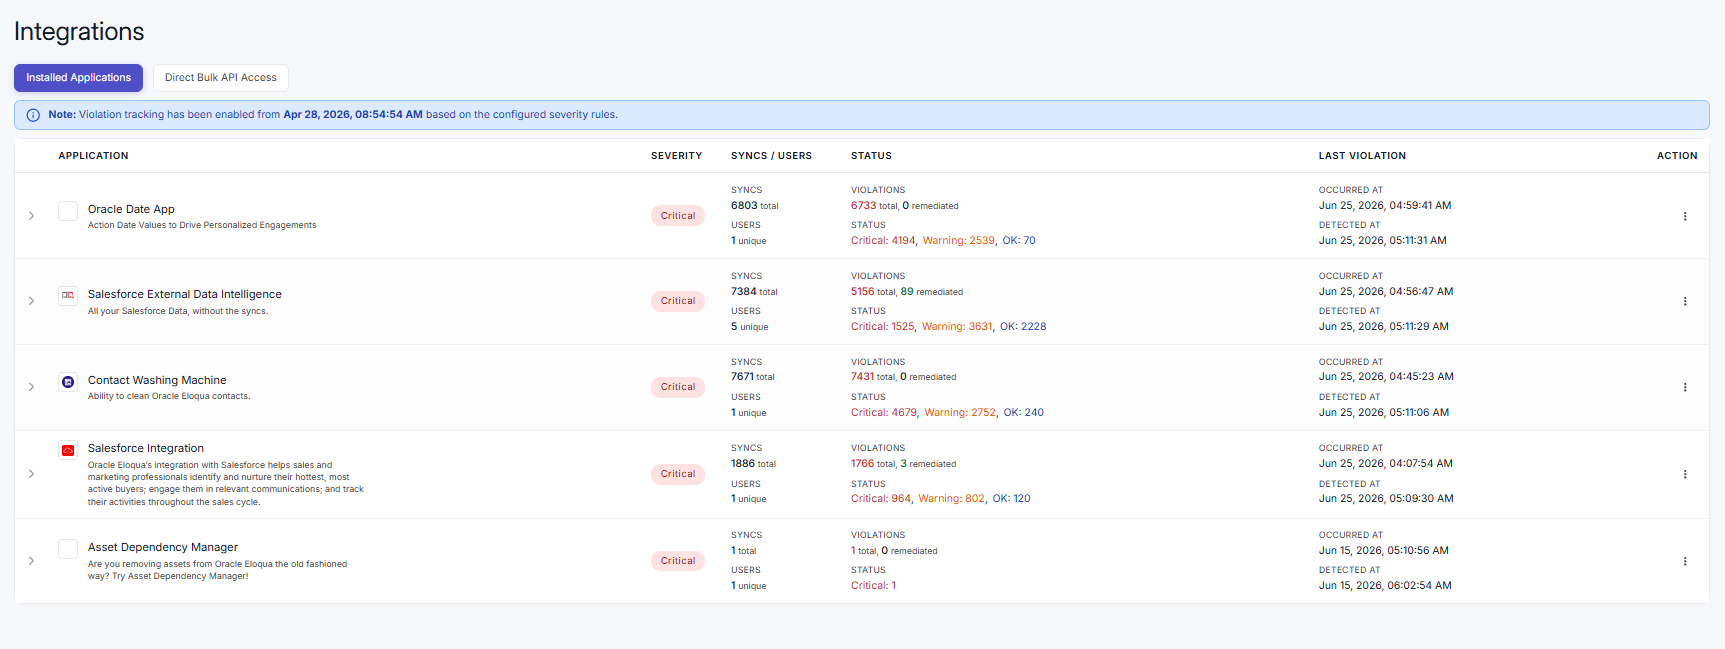
Task: Open action menu for Contact Washing Machine
Action: pos(1685,387)
